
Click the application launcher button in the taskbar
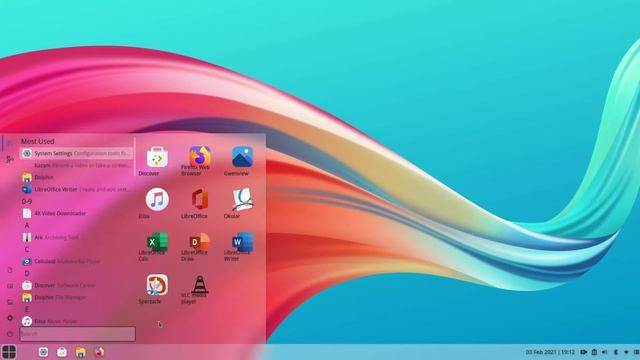(x=9, y=352)
